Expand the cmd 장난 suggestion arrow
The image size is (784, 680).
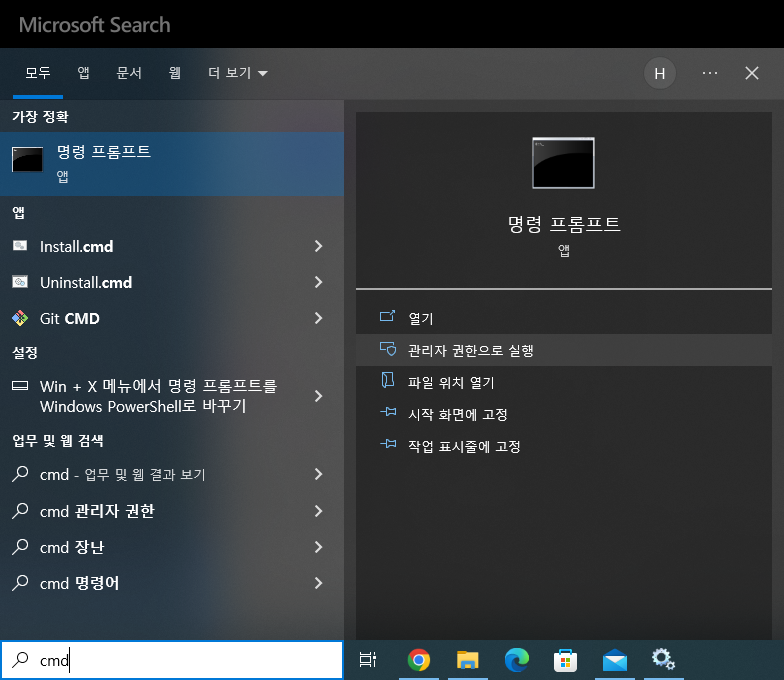coord(318,547)
